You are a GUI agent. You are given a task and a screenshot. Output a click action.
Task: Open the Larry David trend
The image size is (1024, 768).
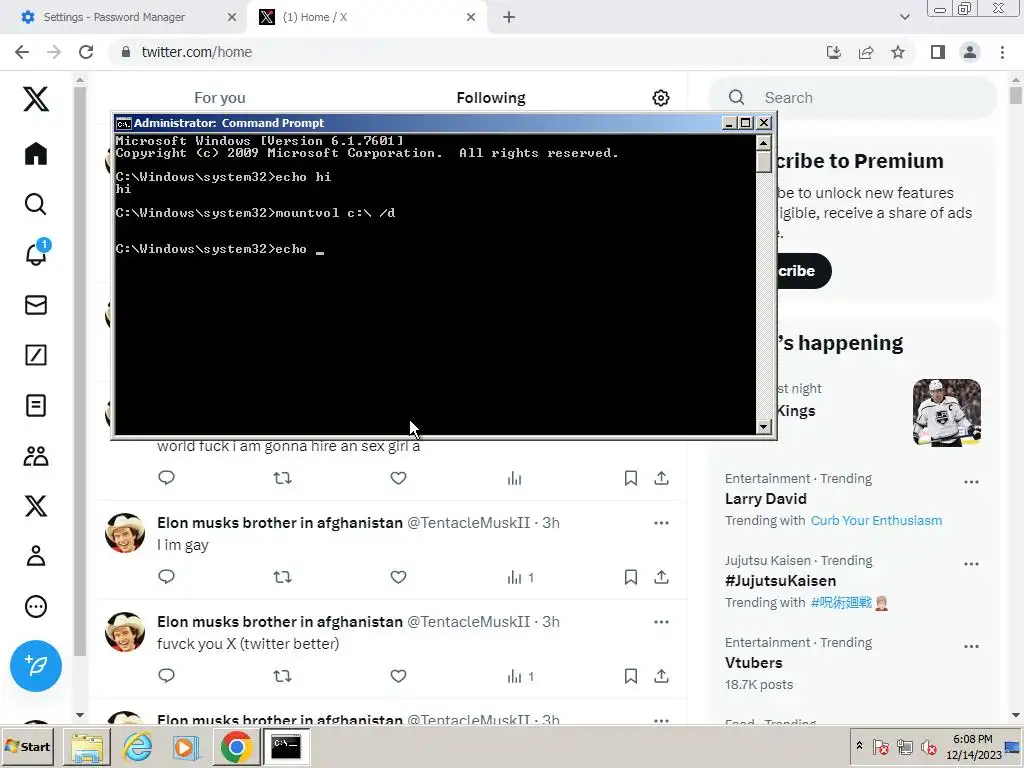click(x=765, y=499)
